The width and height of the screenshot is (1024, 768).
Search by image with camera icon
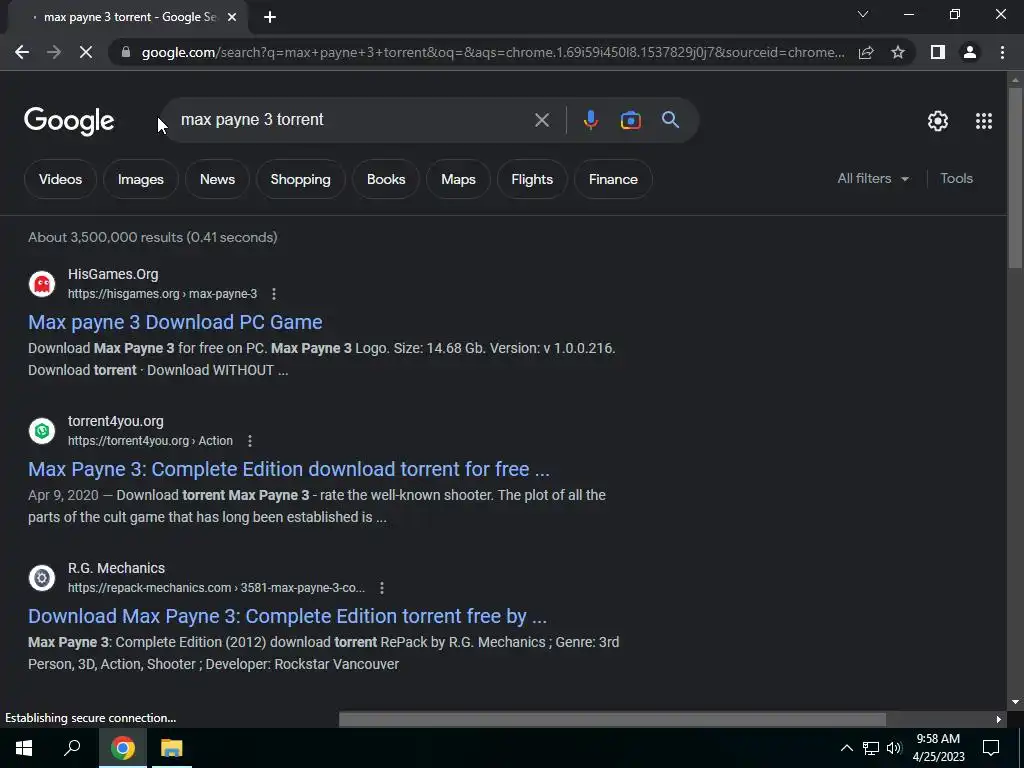click(x=630, y=120)
